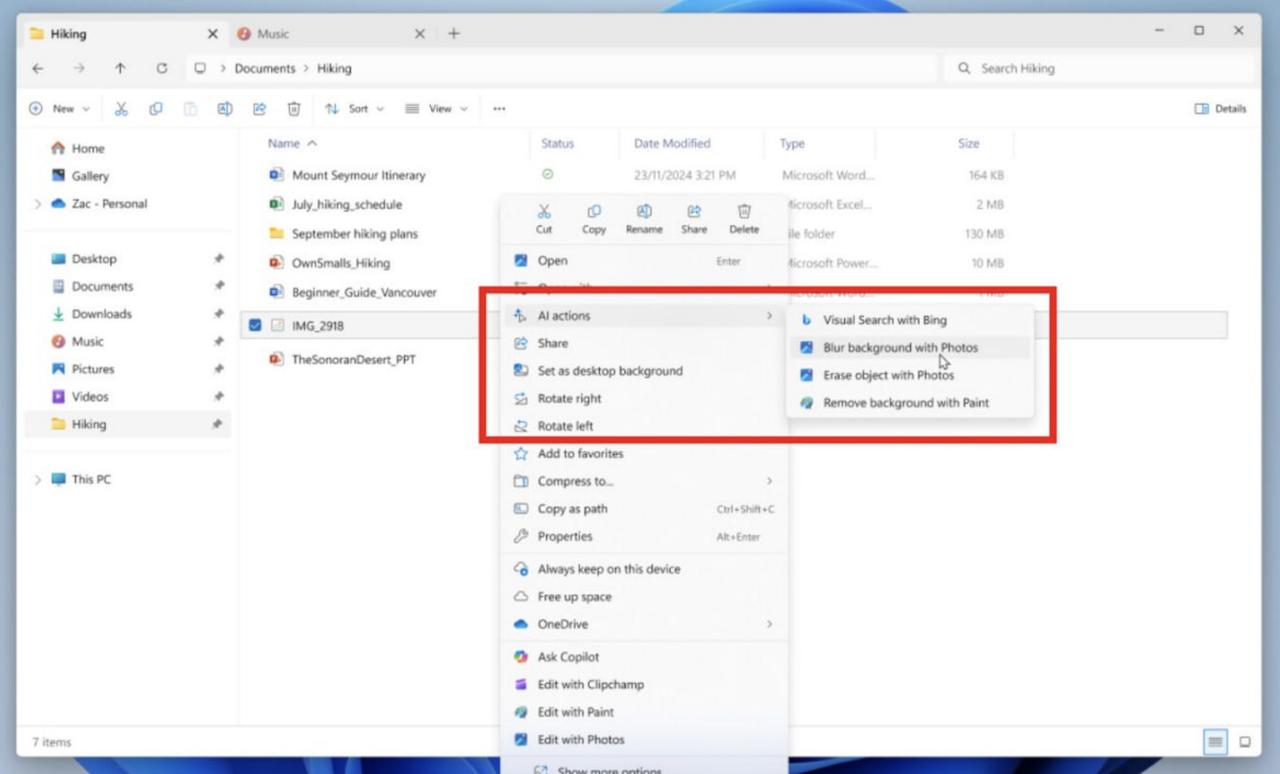Viewport: 1280px width, 774px height.
Task: Go back with the back arrow
Action: pyautogui.click(x=38, y=69)
